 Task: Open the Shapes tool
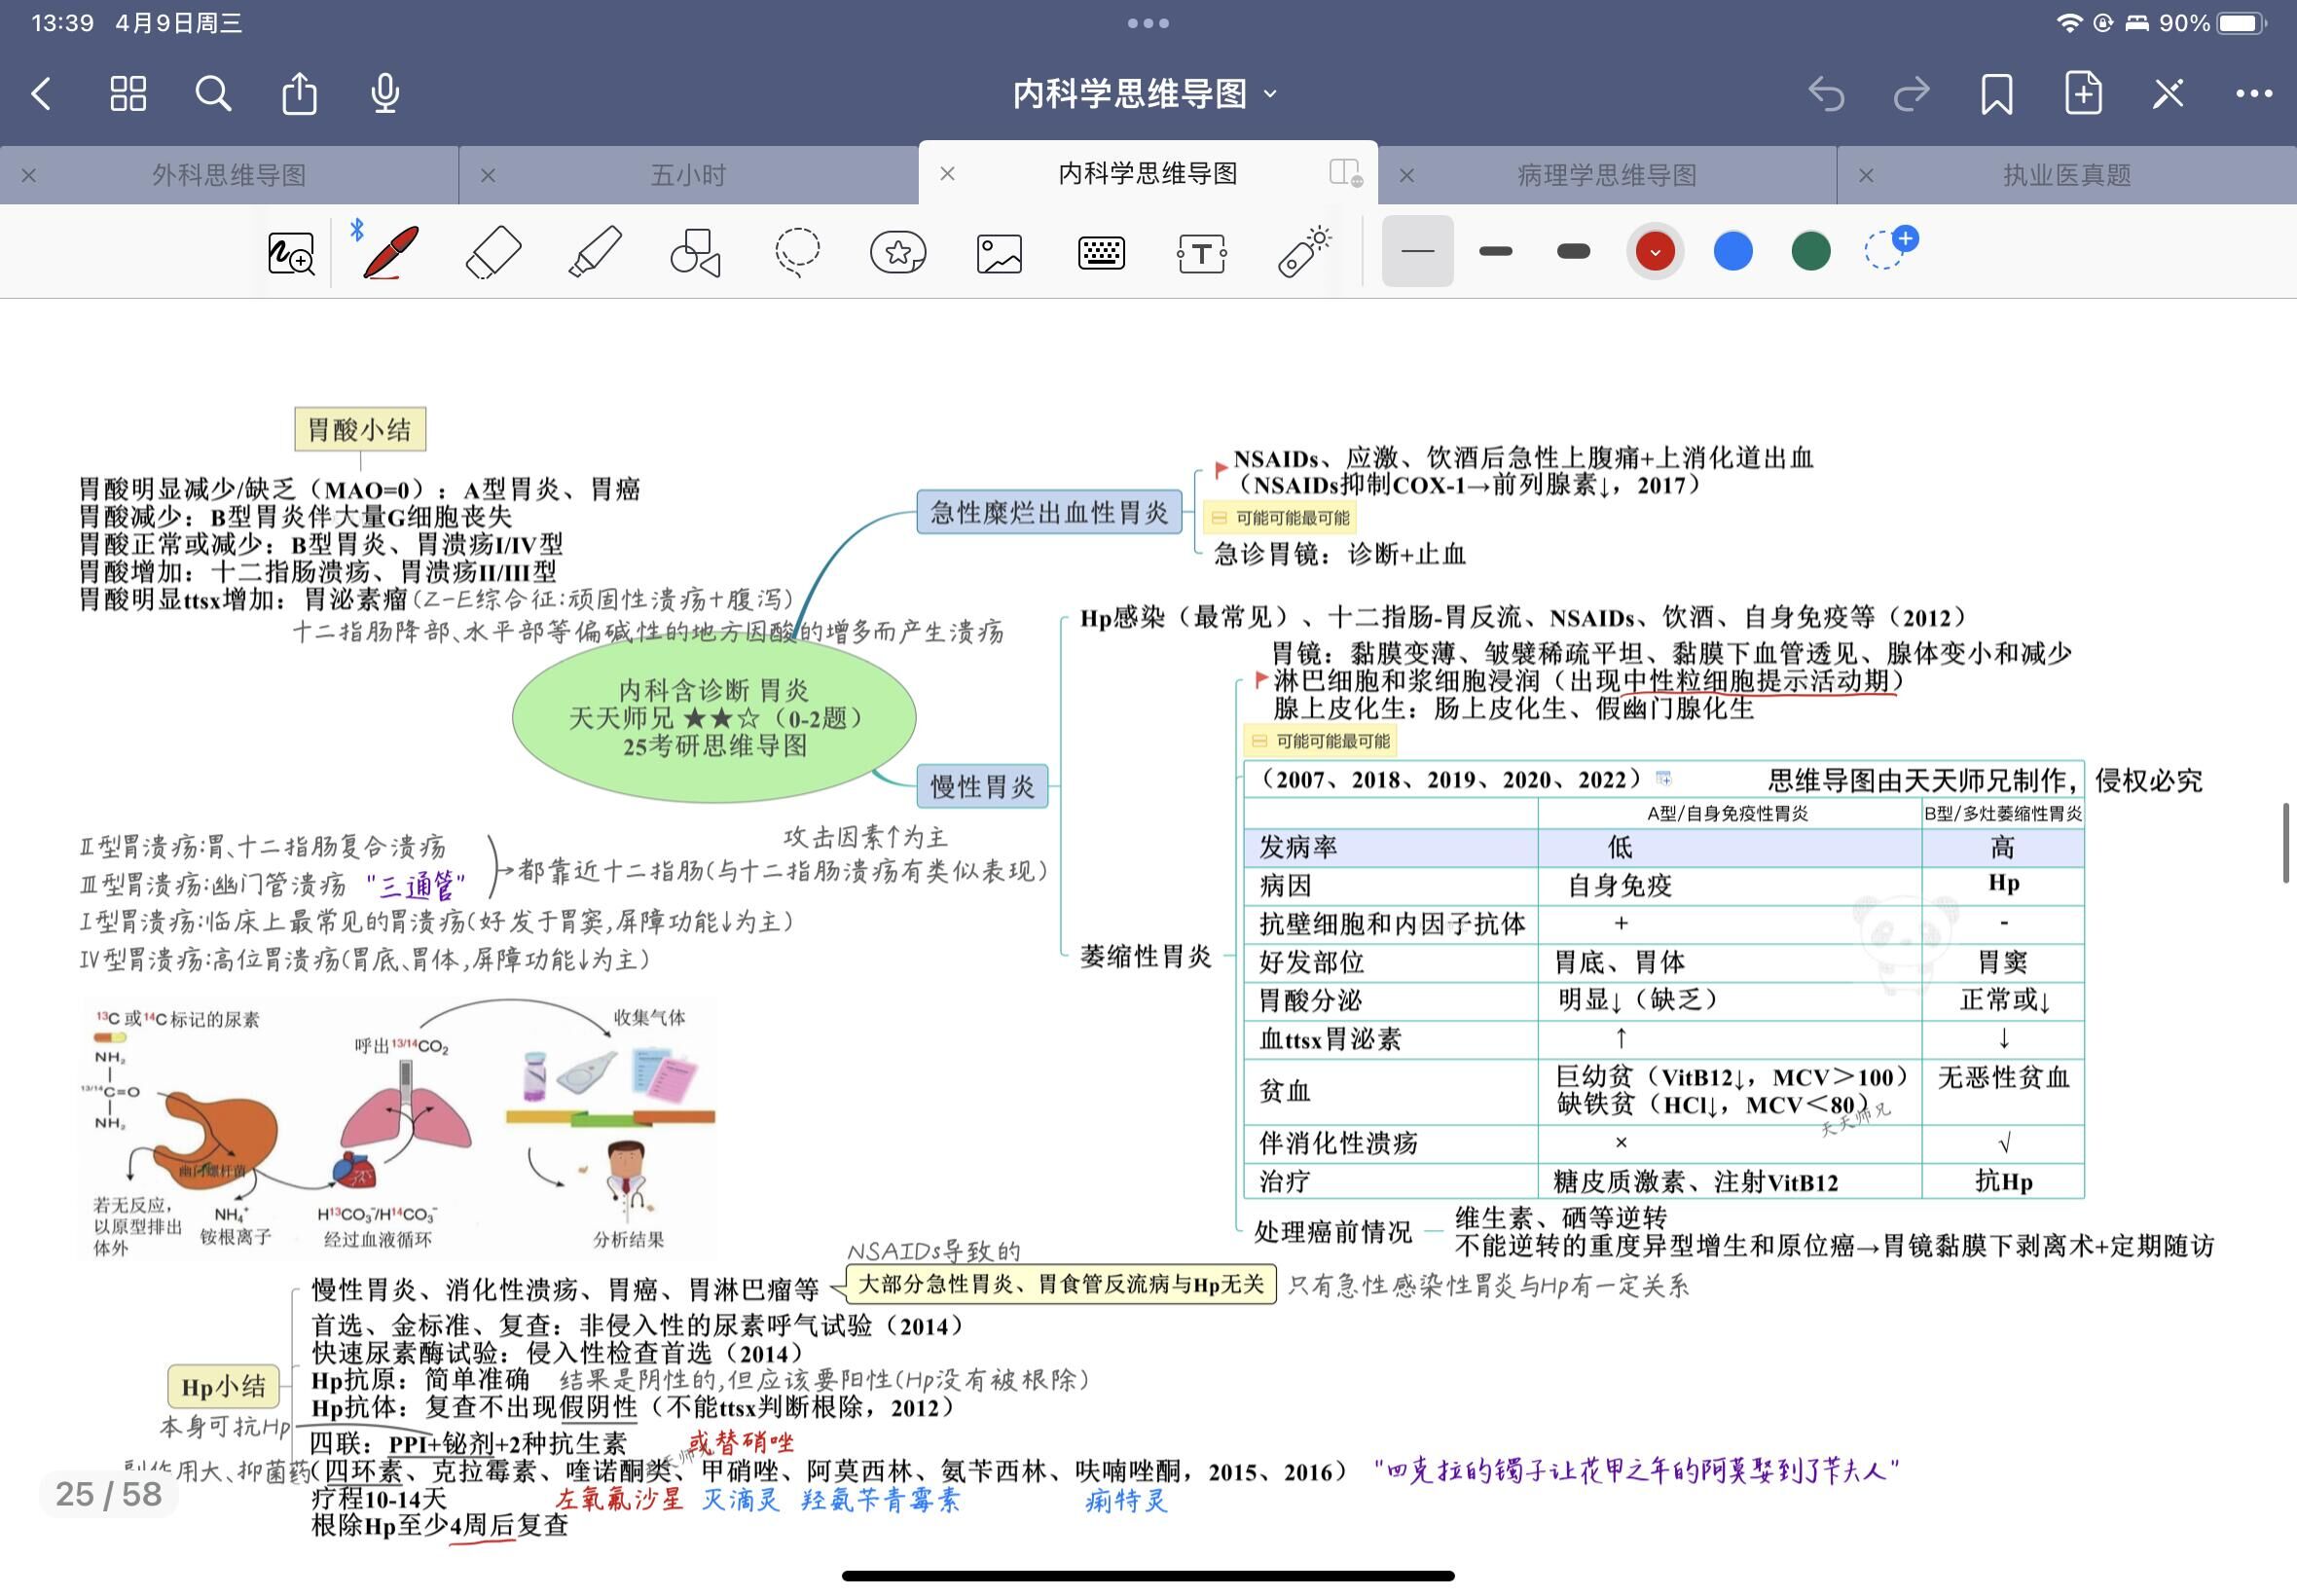coord(695,252)
